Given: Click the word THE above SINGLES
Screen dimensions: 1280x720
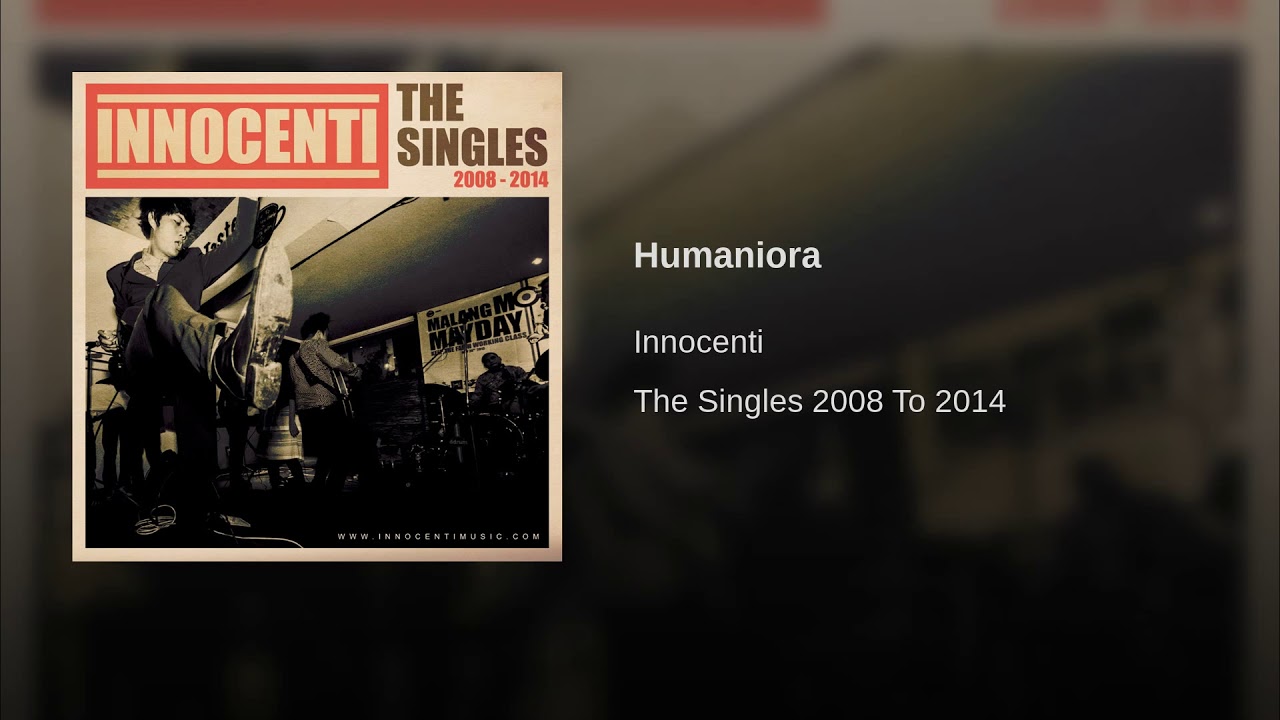Looking at the screenshot, I should point(430,103).
